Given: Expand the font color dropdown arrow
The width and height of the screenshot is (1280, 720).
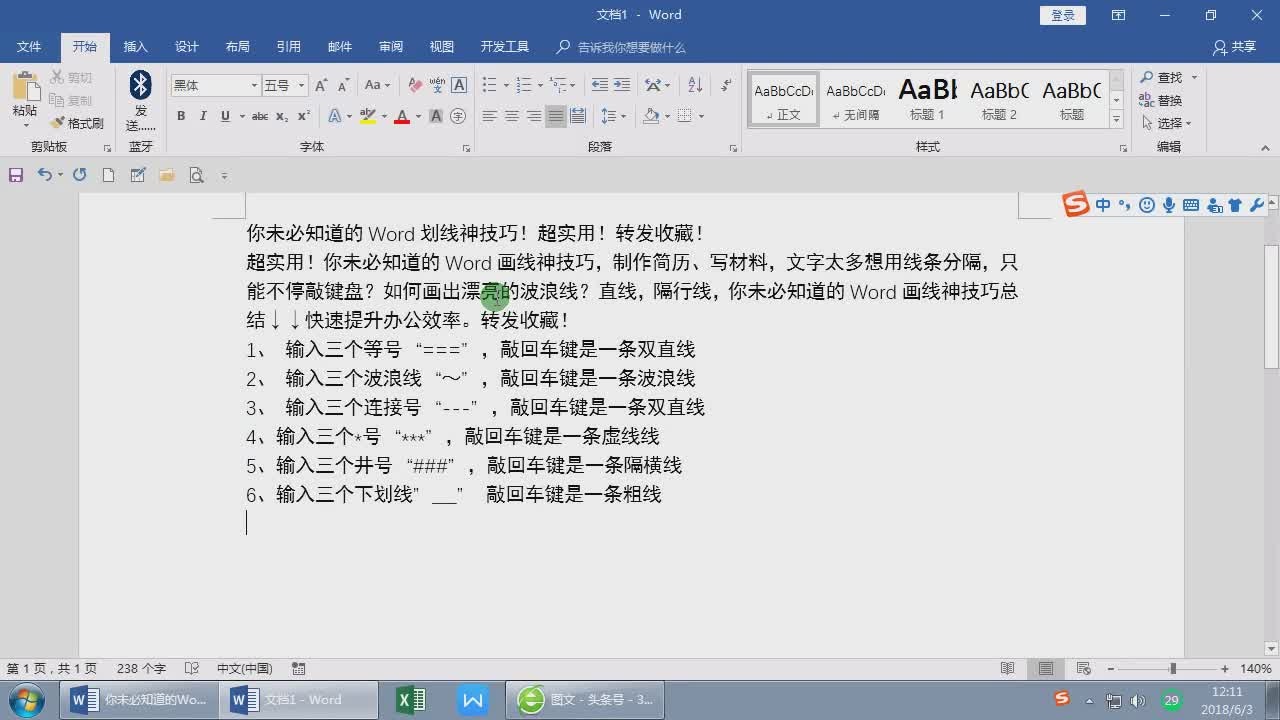Looking at the screenshot, I should pyautogui.click(x=419, y=116).
